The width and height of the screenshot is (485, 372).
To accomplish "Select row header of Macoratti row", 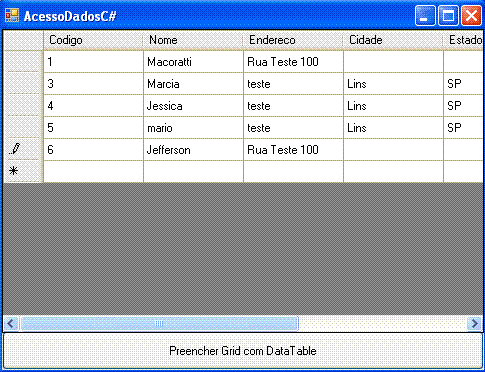I will (23, 61).
